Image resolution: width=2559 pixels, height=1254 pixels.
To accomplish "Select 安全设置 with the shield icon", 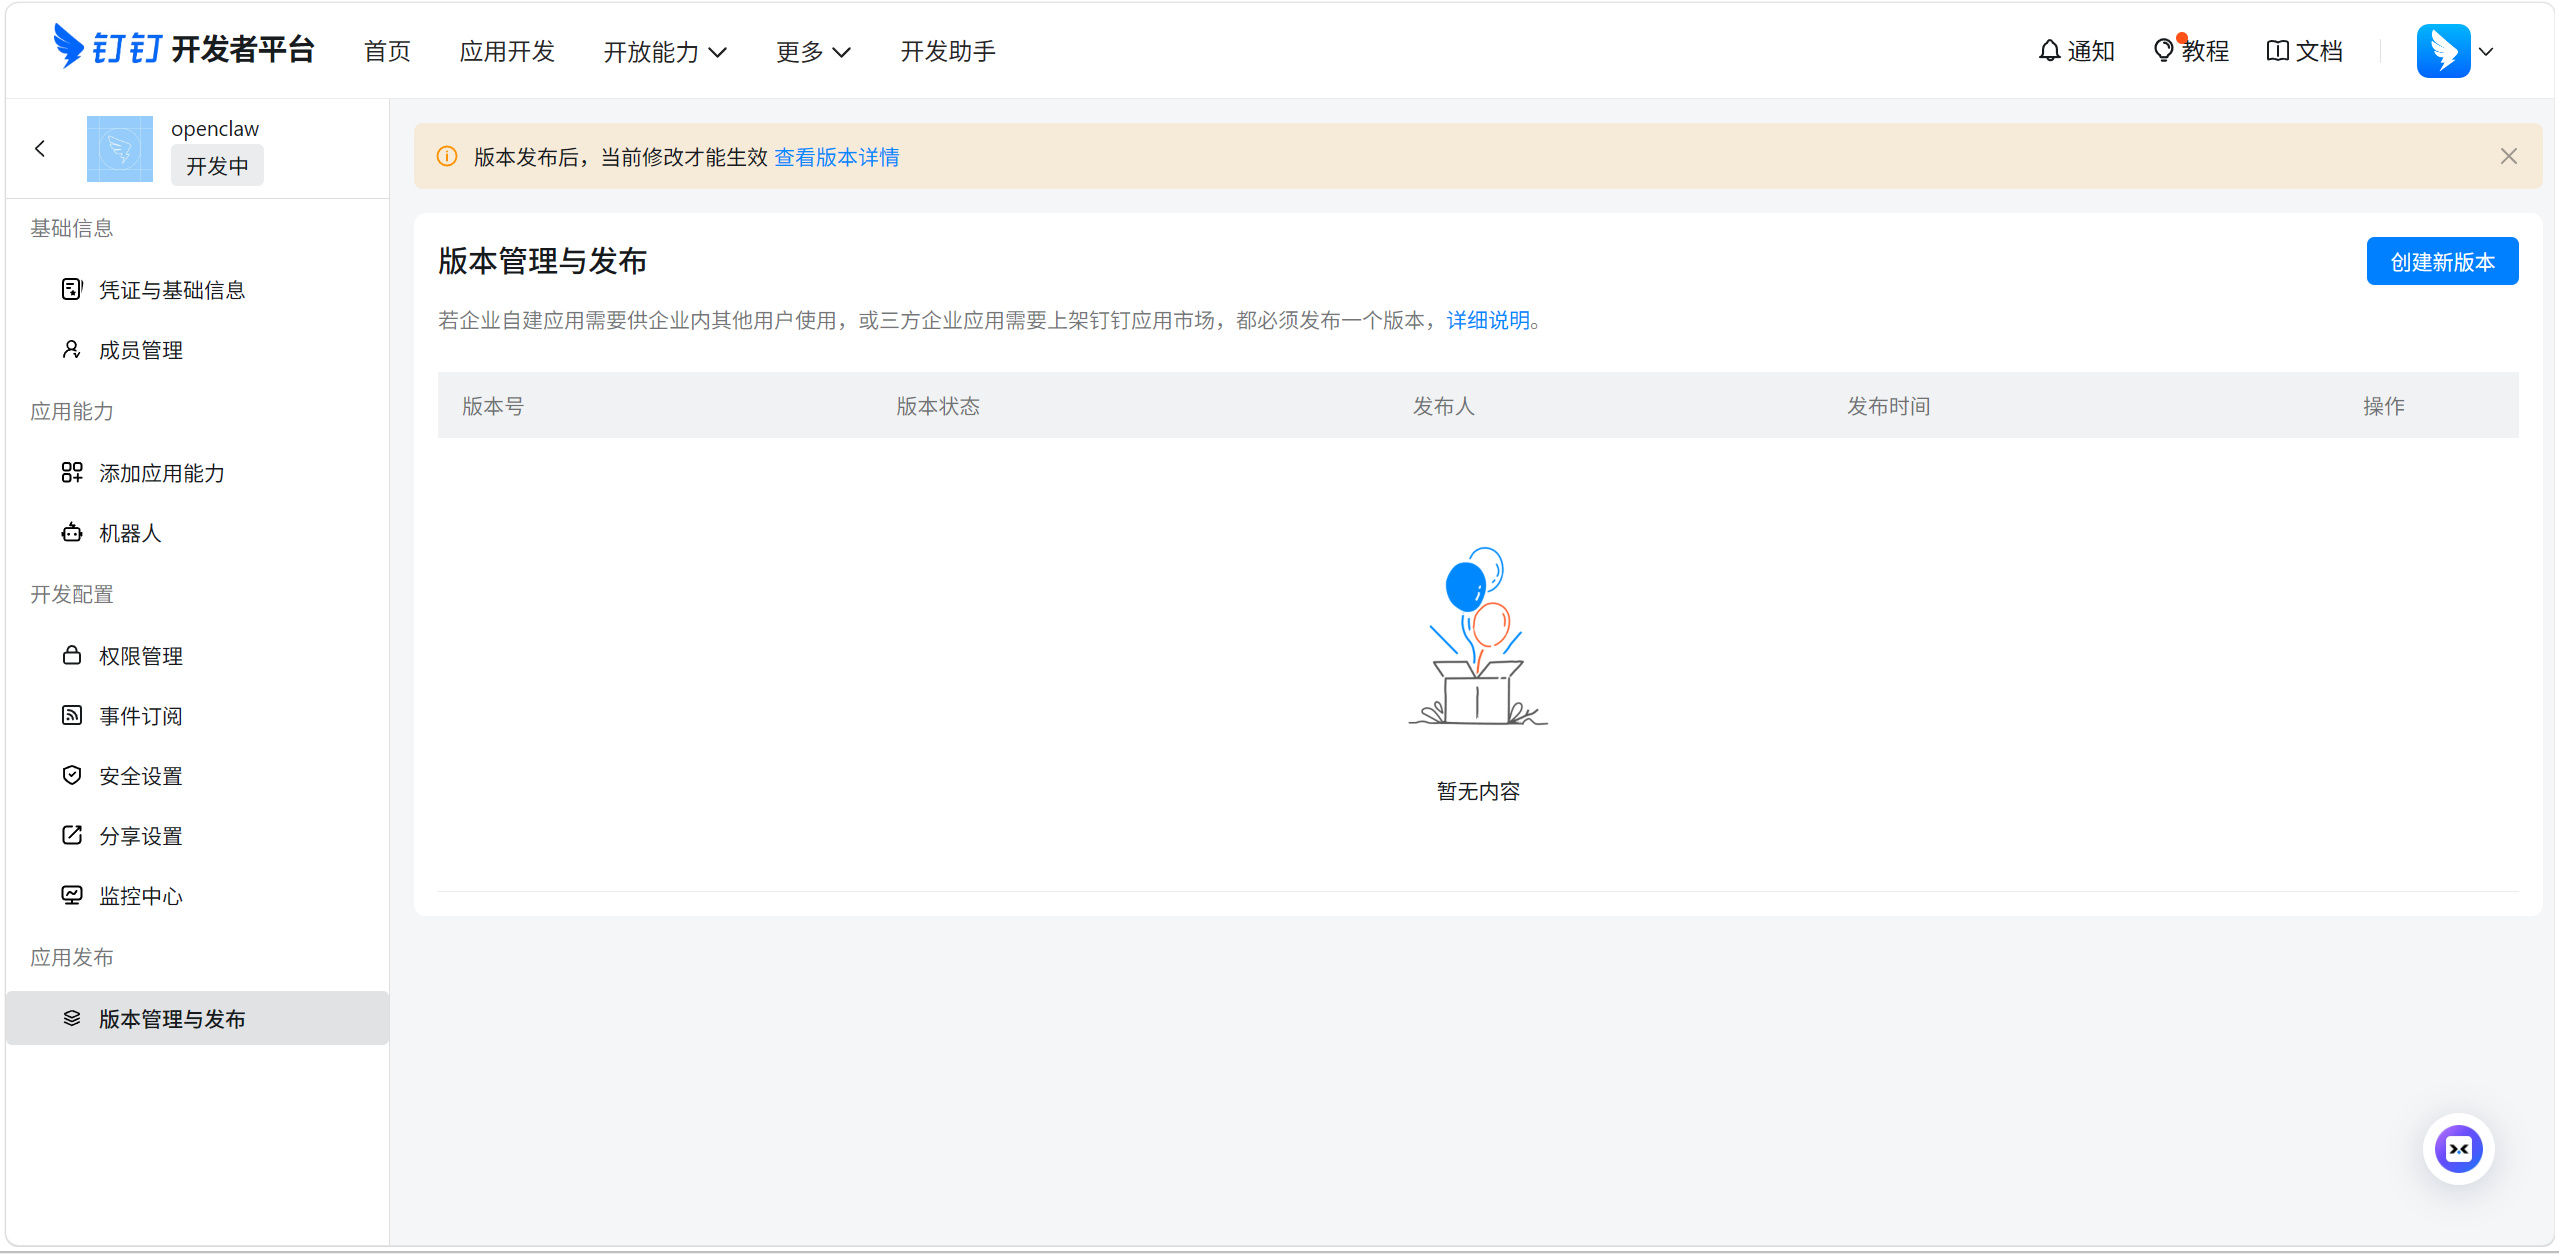I will tap(140, 776).
